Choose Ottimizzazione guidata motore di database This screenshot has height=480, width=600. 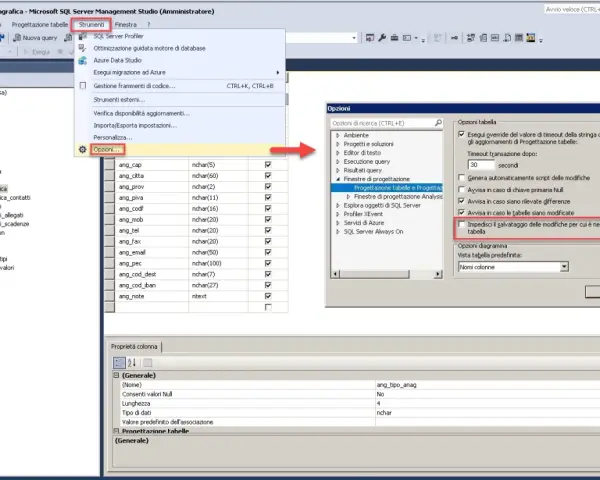point(180,48)
